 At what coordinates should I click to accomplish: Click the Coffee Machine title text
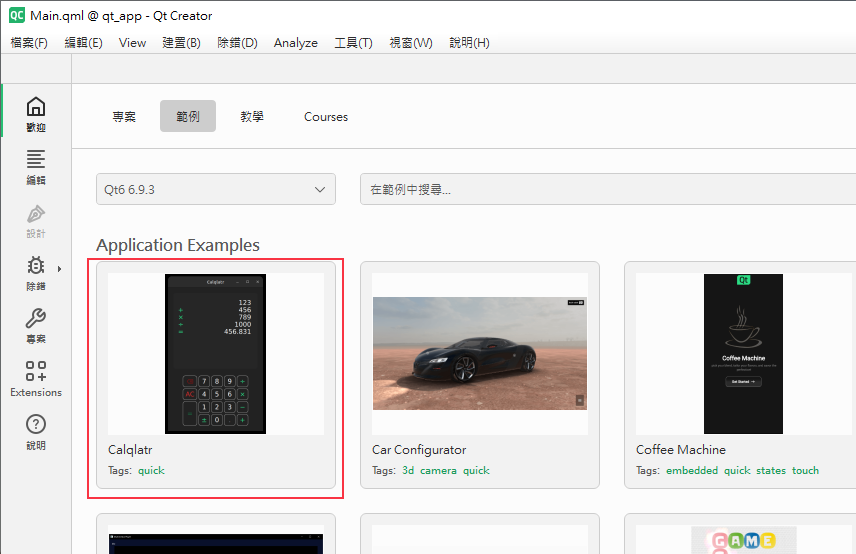[681, 450]
